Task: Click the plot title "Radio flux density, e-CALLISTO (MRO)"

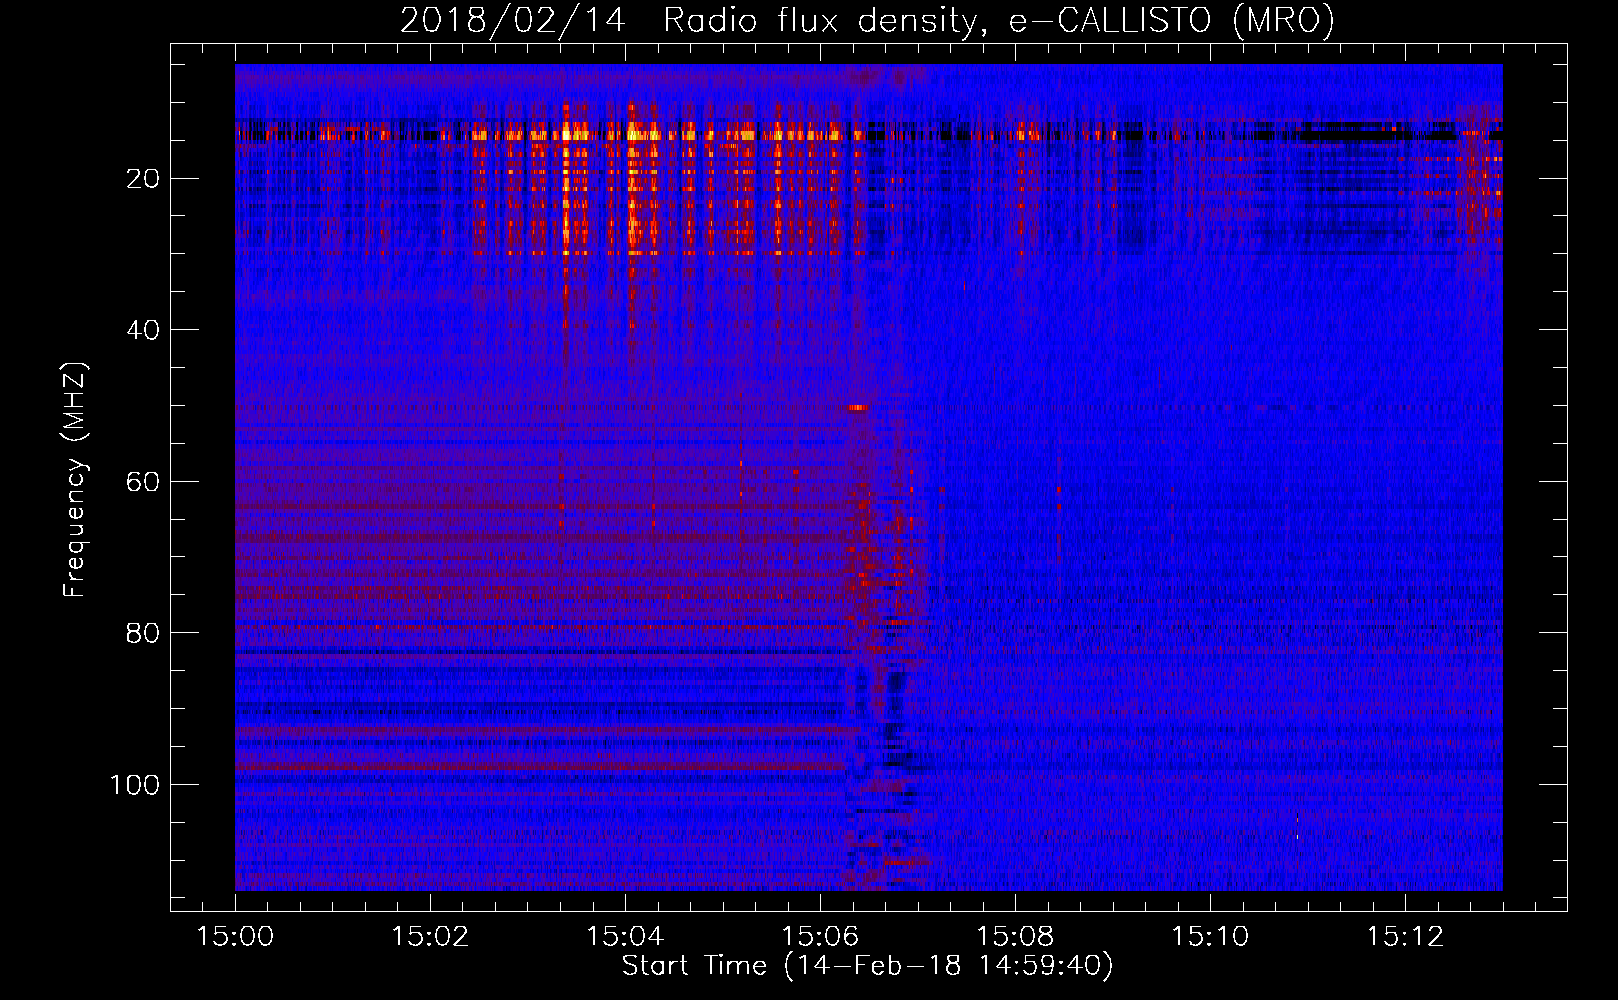Action: (999, 20)
